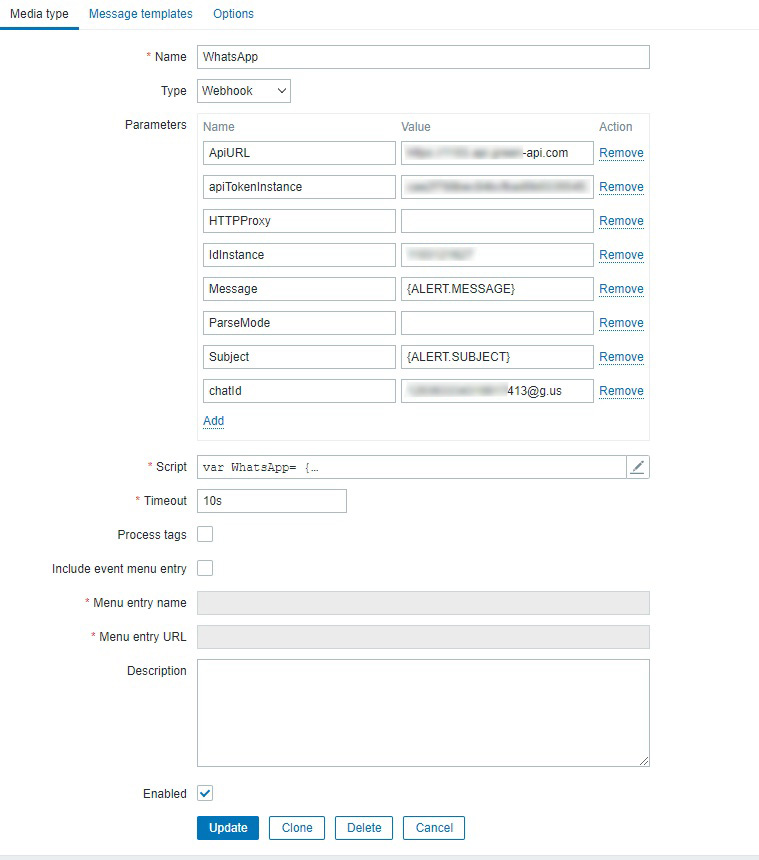The image size is (759, 860).
Task: Click Add to insert a new parameter
Action: click(x=213, y=421)
